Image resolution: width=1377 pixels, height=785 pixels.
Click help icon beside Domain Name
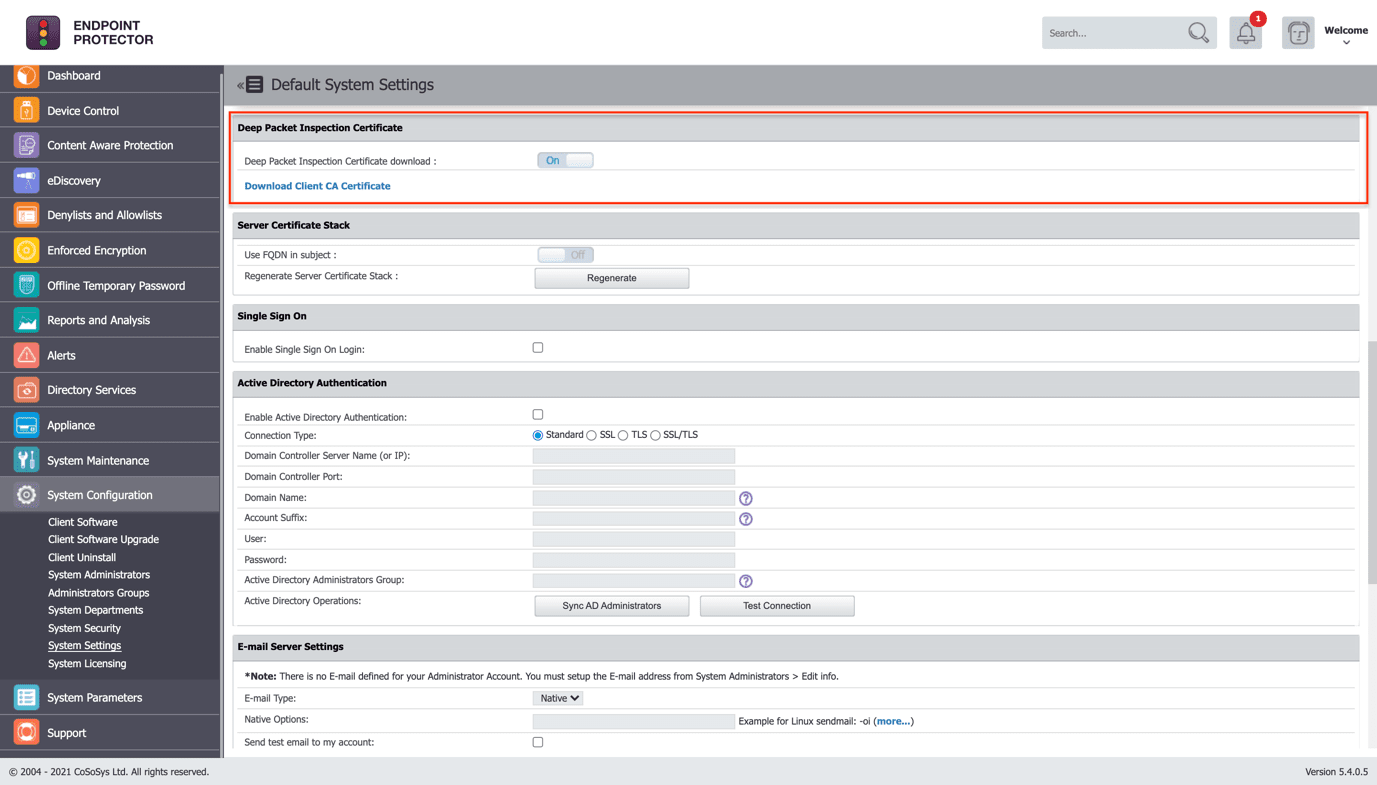click(x=746, y=498)
